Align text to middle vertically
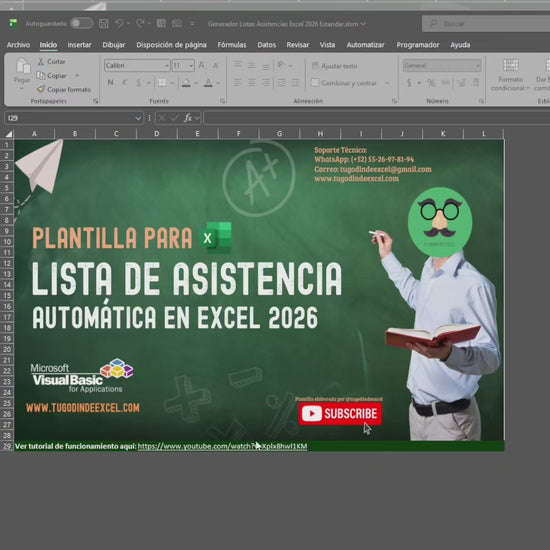 (x=252, y=65)
